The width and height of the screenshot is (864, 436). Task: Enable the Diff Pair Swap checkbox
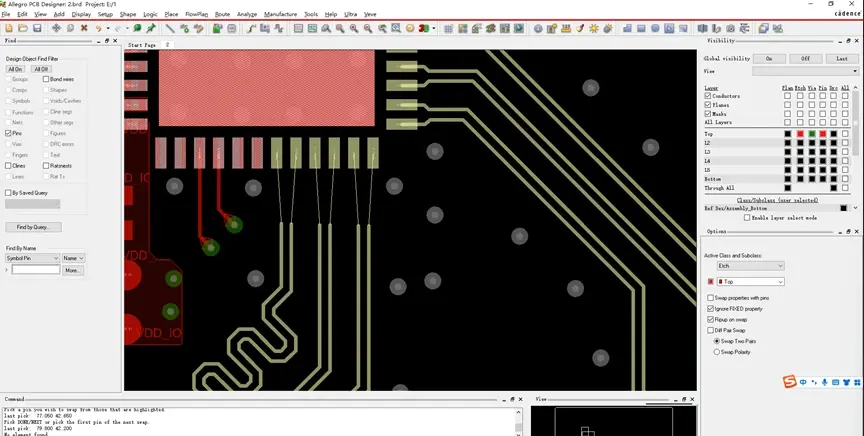coord(710,330)
